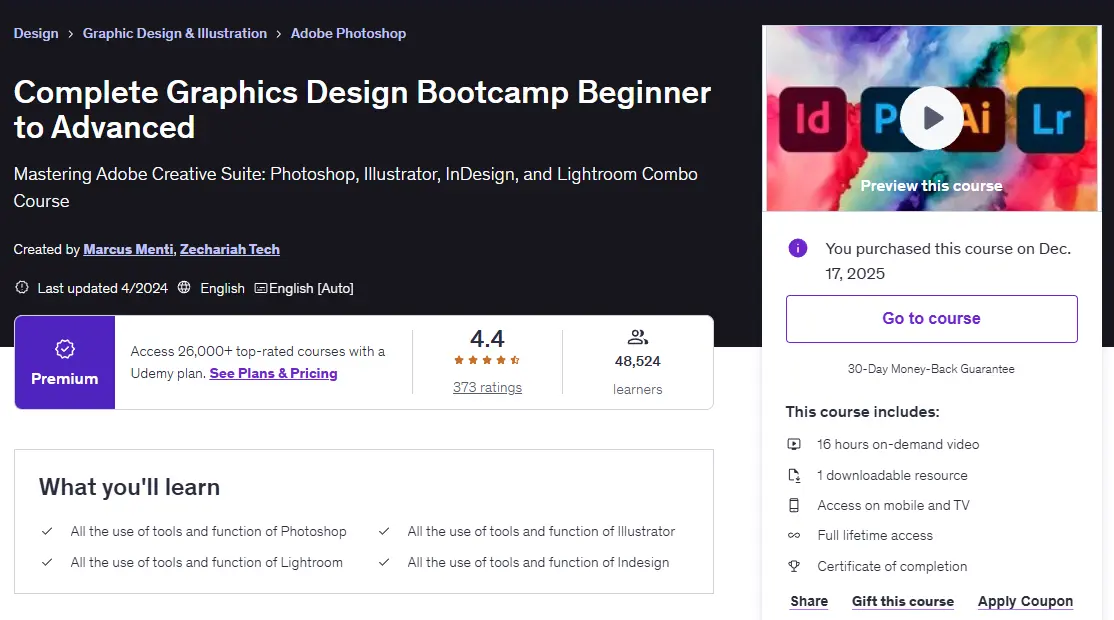Viewport: 1114px width, 620px height.
Task: Click the downloadable resource file icon
Action: click(794, 475)
